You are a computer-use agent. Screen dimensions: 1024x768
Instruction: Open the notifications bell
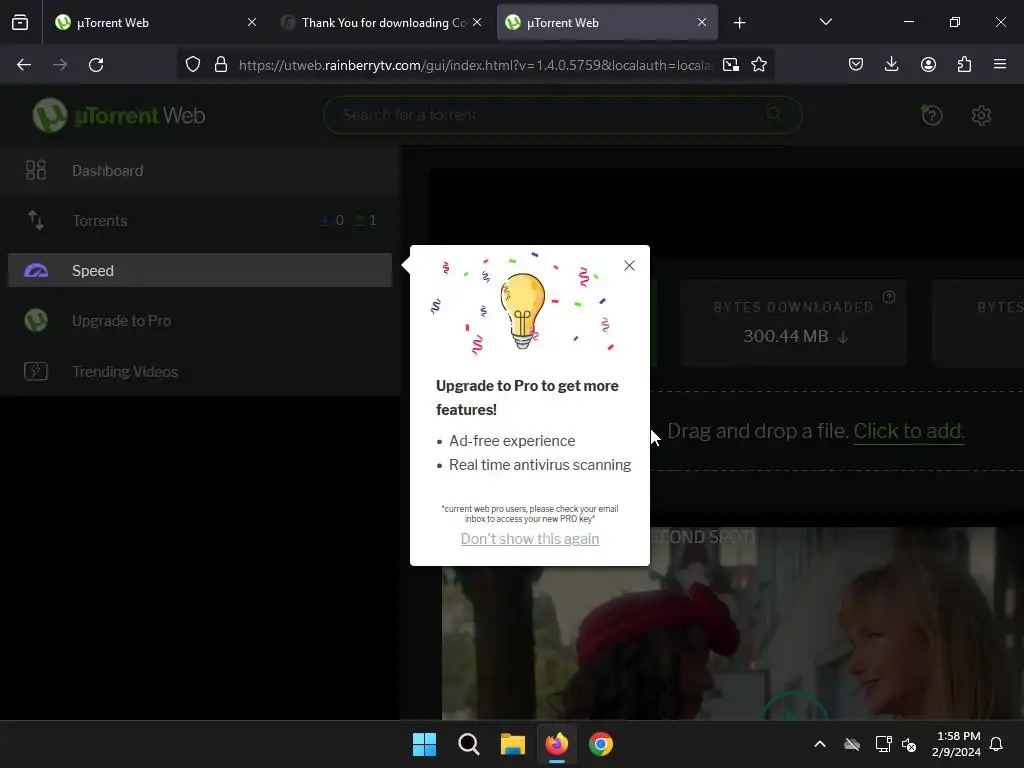[x=996, y=744]
